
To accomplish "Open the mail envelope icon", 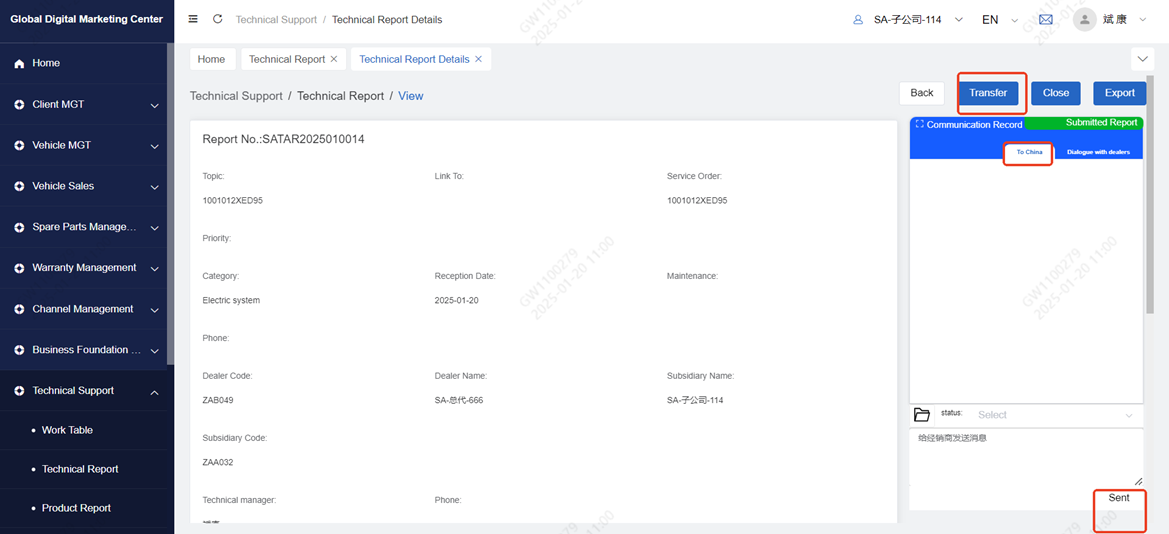I will pyautogui.click(x=1046, y=19).
